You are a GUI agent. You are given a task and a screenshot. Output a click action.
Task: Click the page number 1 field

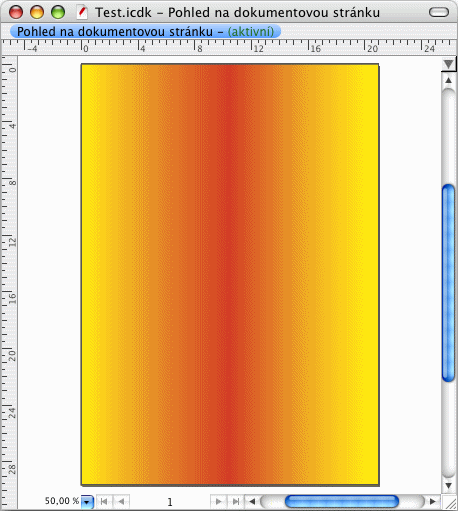tap(170, 501)
